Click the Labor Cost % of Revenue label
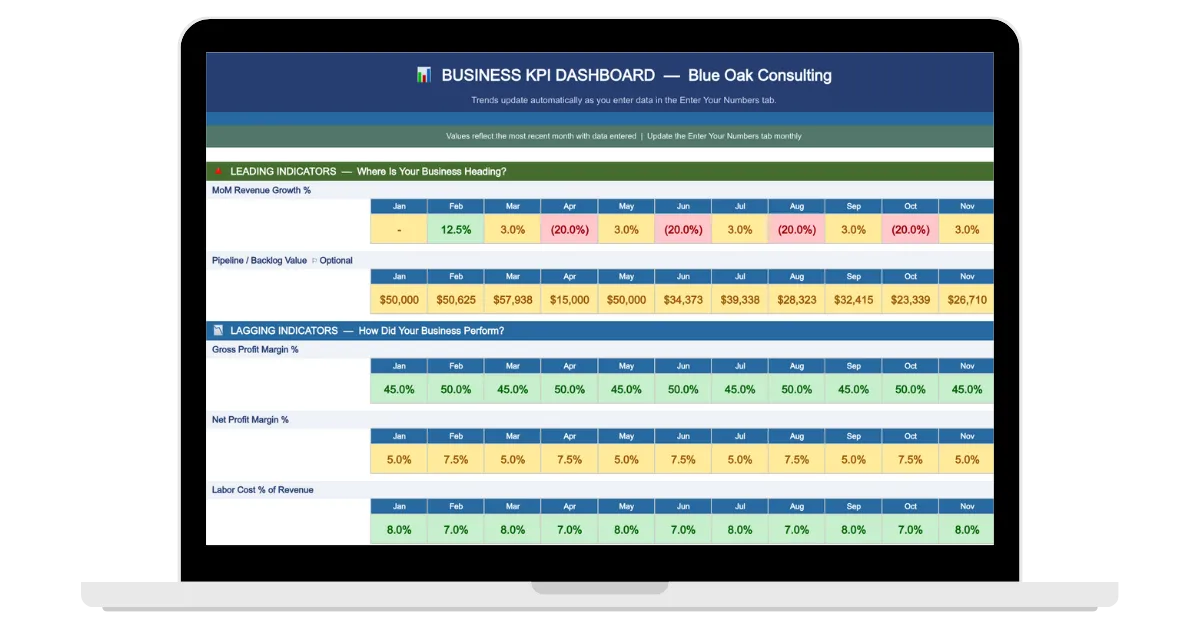The image size is (1200, 628). (x=262, y=490)
